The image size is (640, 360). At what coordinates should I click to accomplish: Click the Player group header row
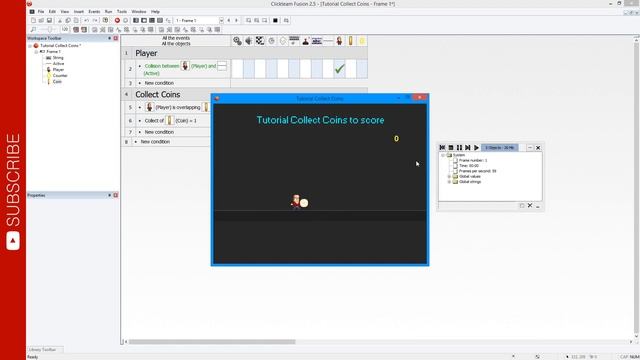point(244,53)
